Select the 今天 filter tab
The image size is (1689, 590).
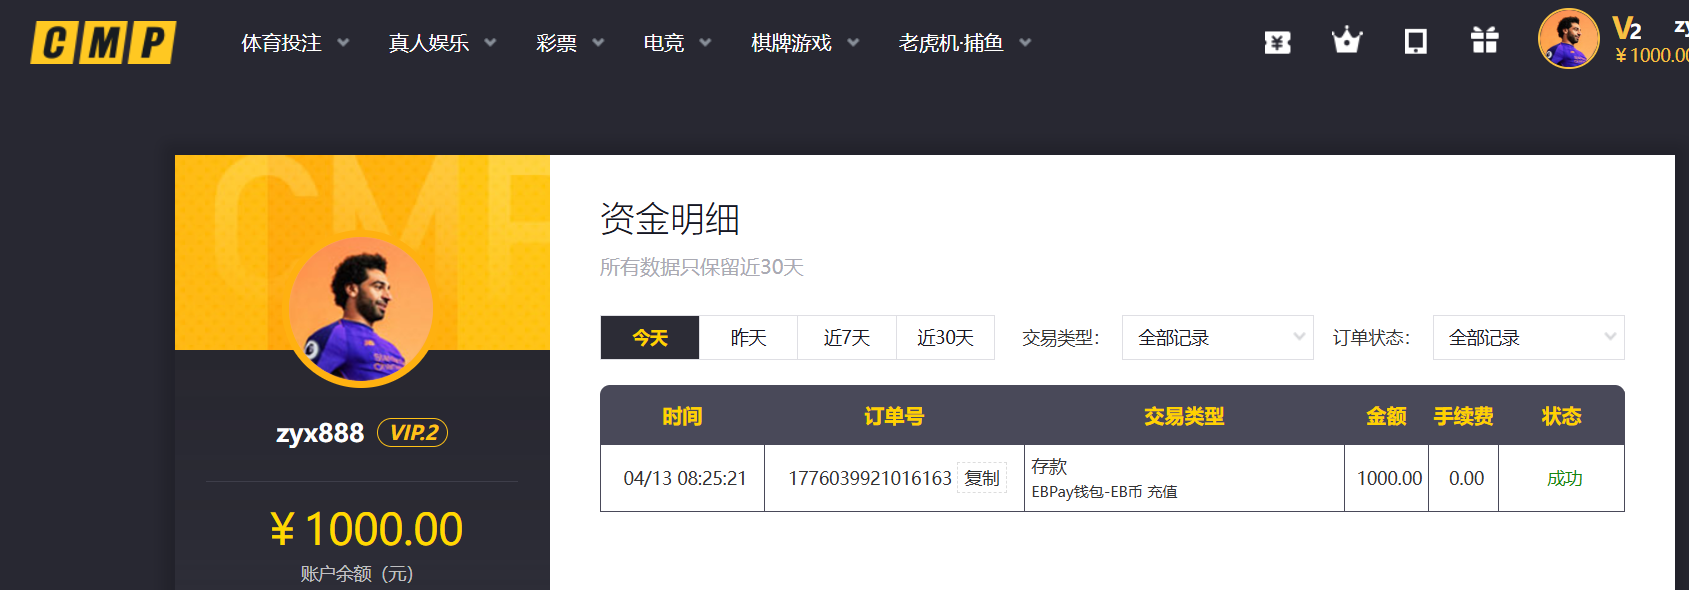tap(650, 338)
